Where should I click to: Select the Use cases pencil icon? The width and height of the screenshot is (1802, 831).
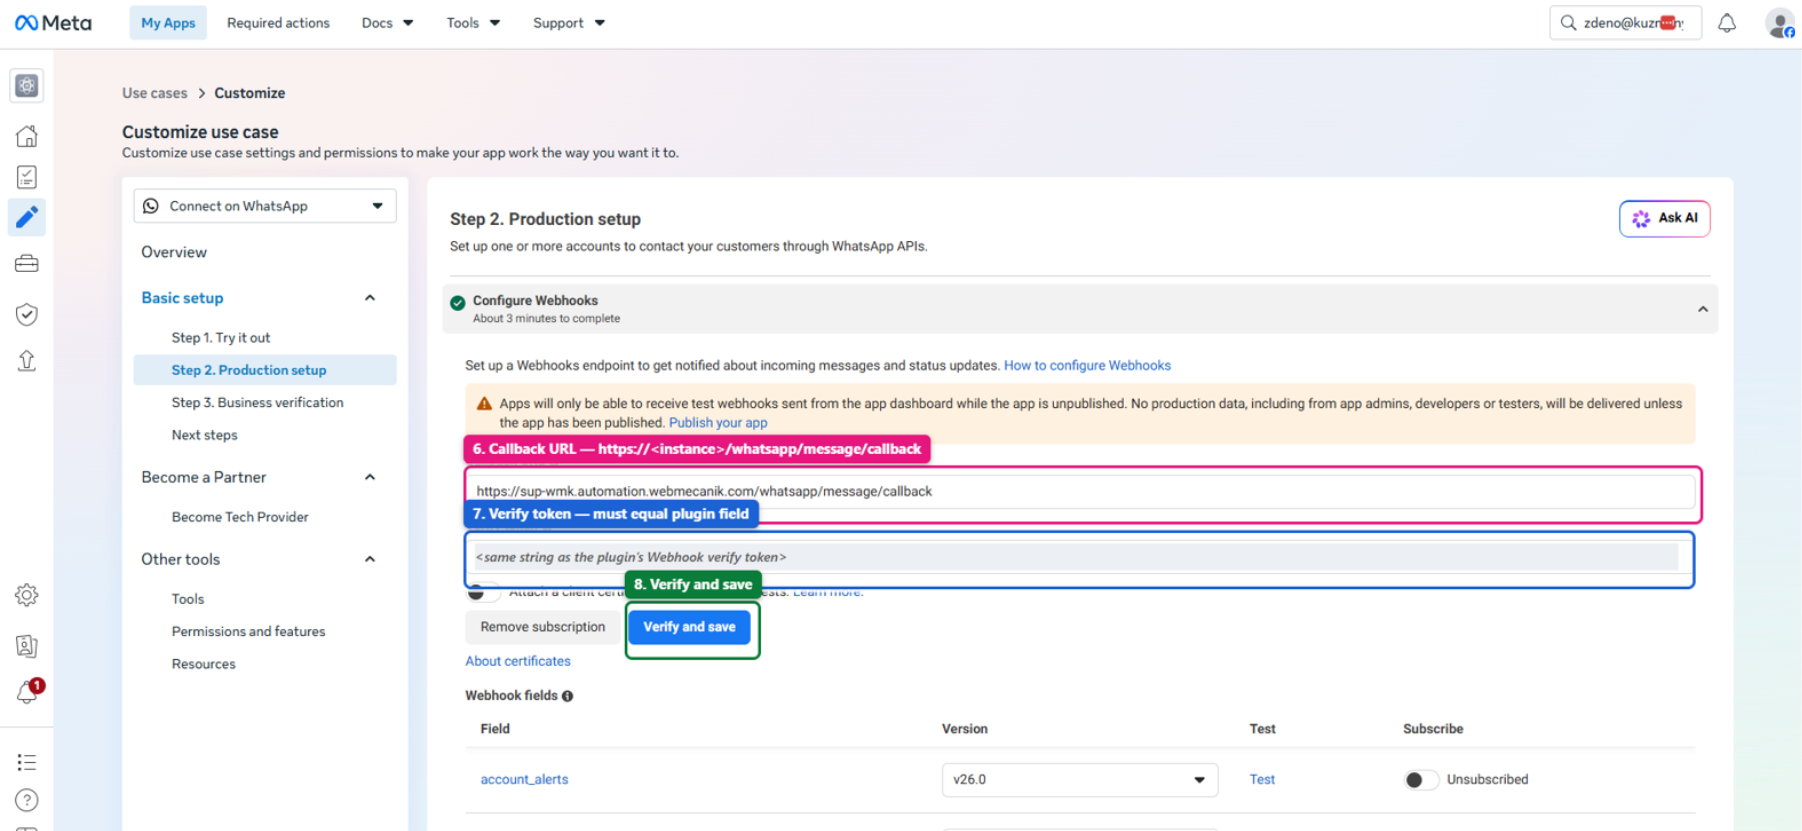[27, 217]
